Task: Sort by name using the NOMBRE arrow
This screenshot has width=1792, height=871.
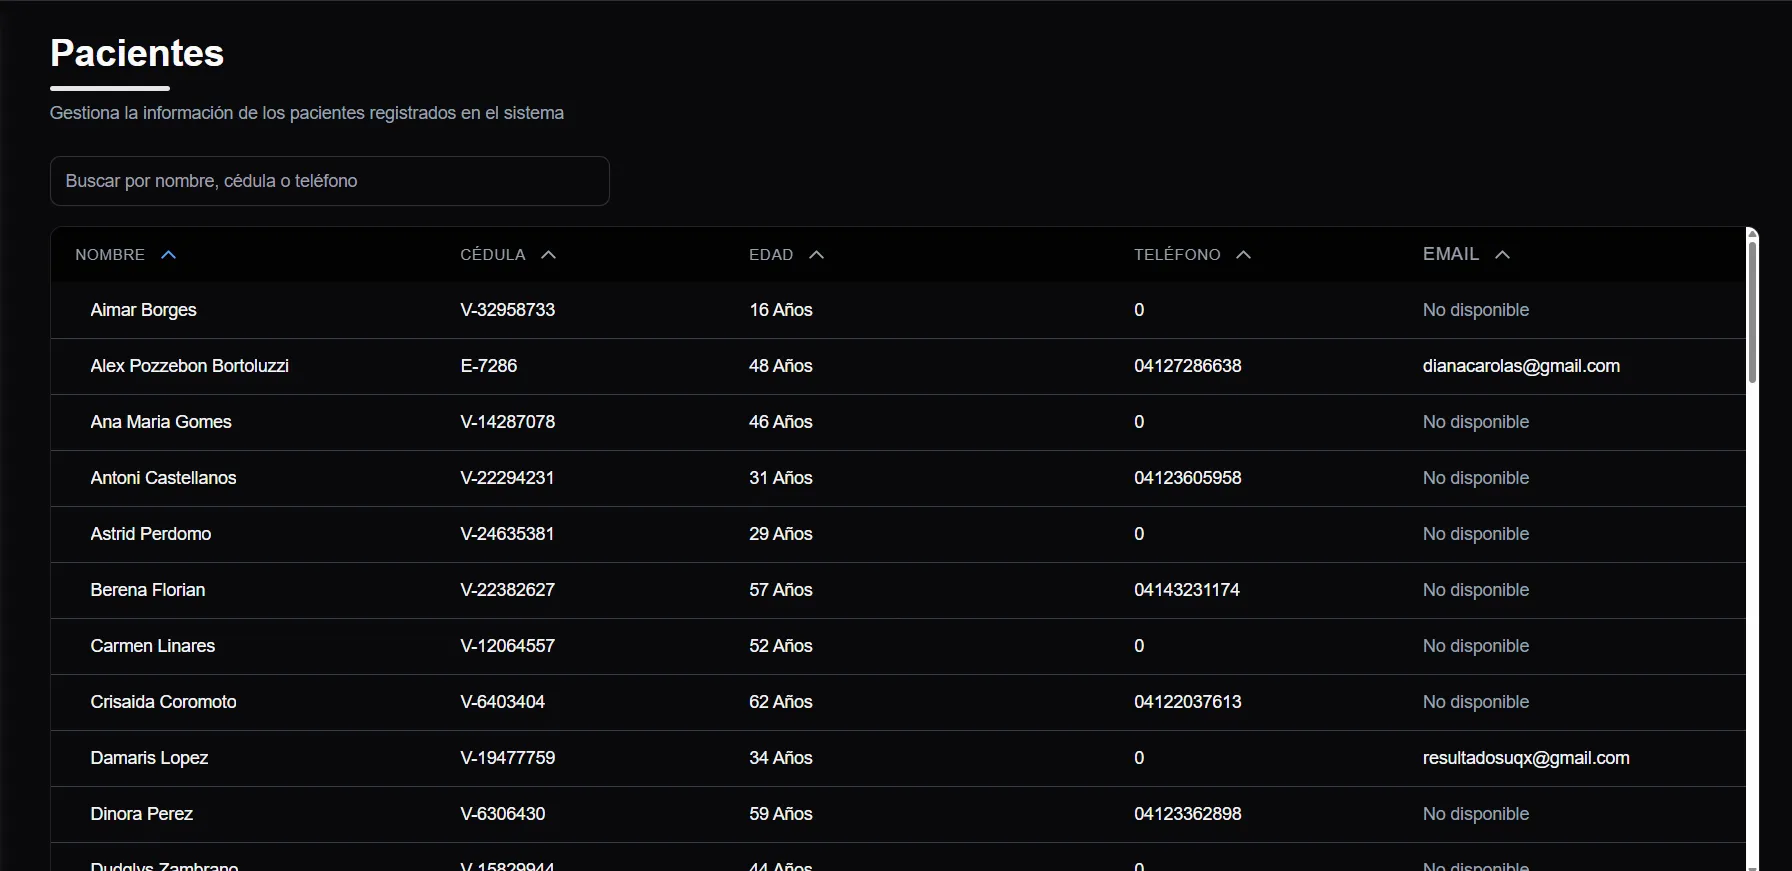Action: (169, 255)
